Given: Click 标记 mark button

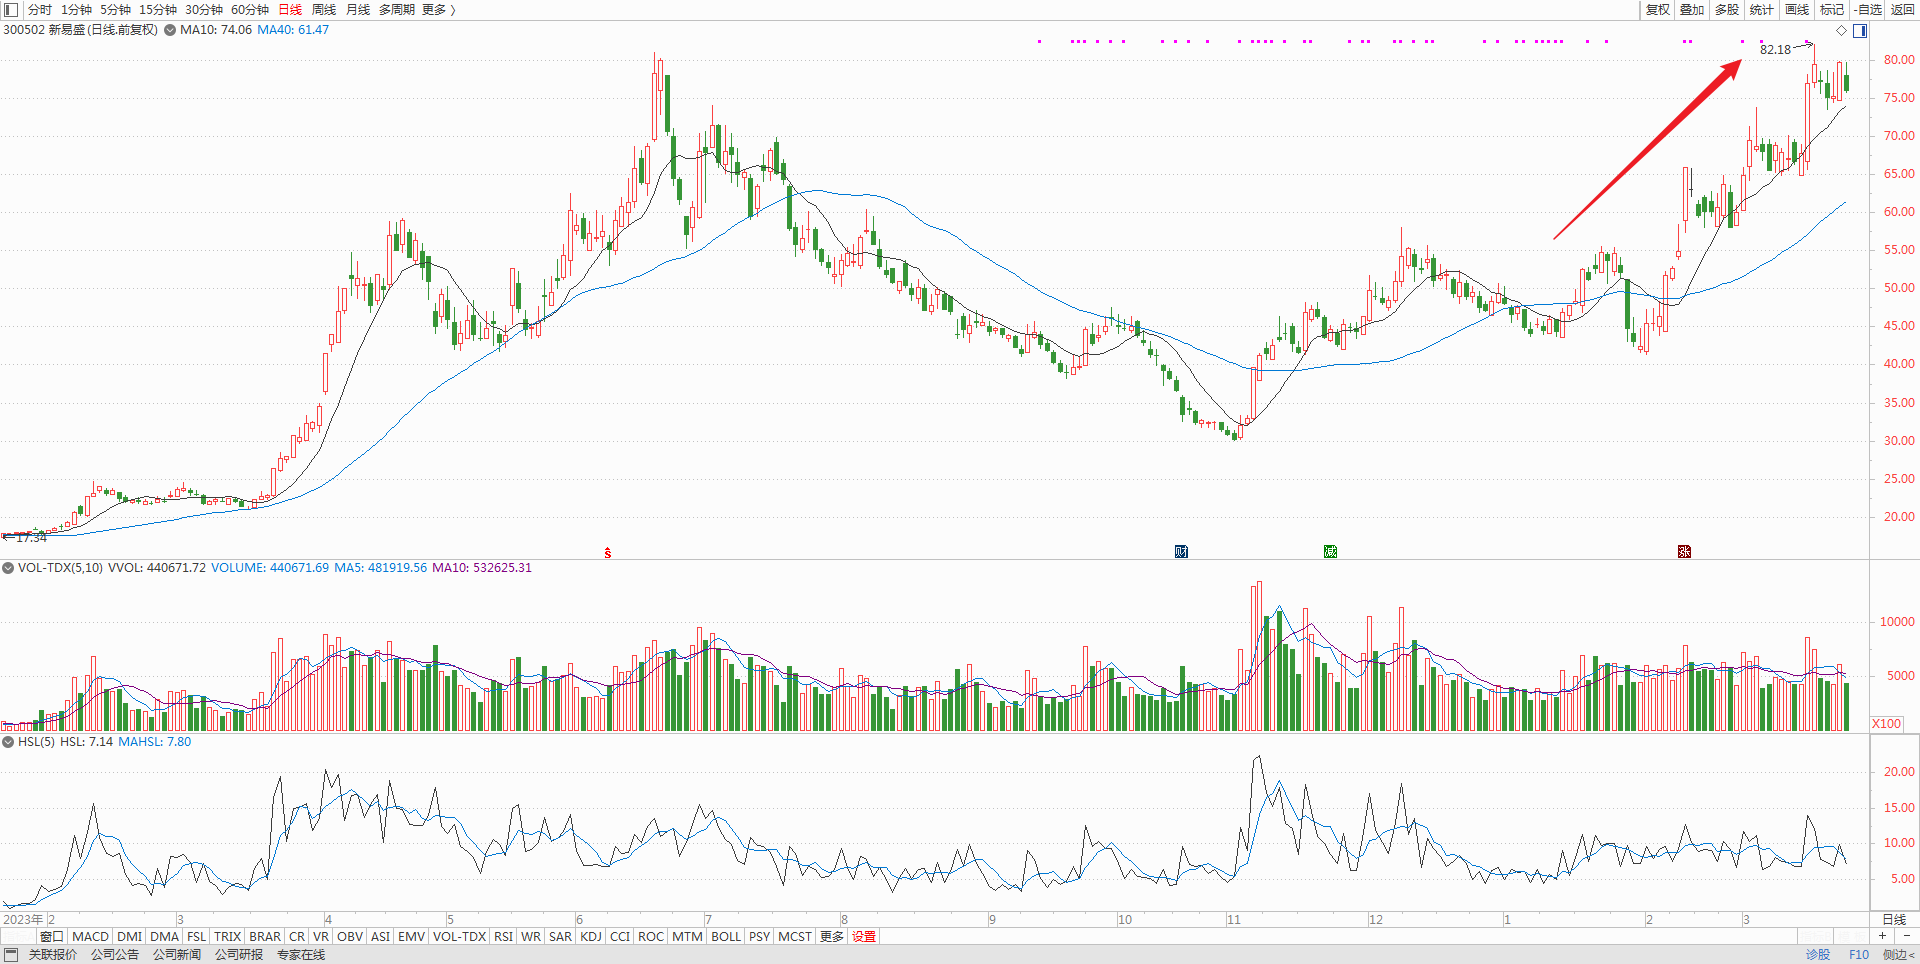Looking at the screenshot, I should click(1832, 9).
